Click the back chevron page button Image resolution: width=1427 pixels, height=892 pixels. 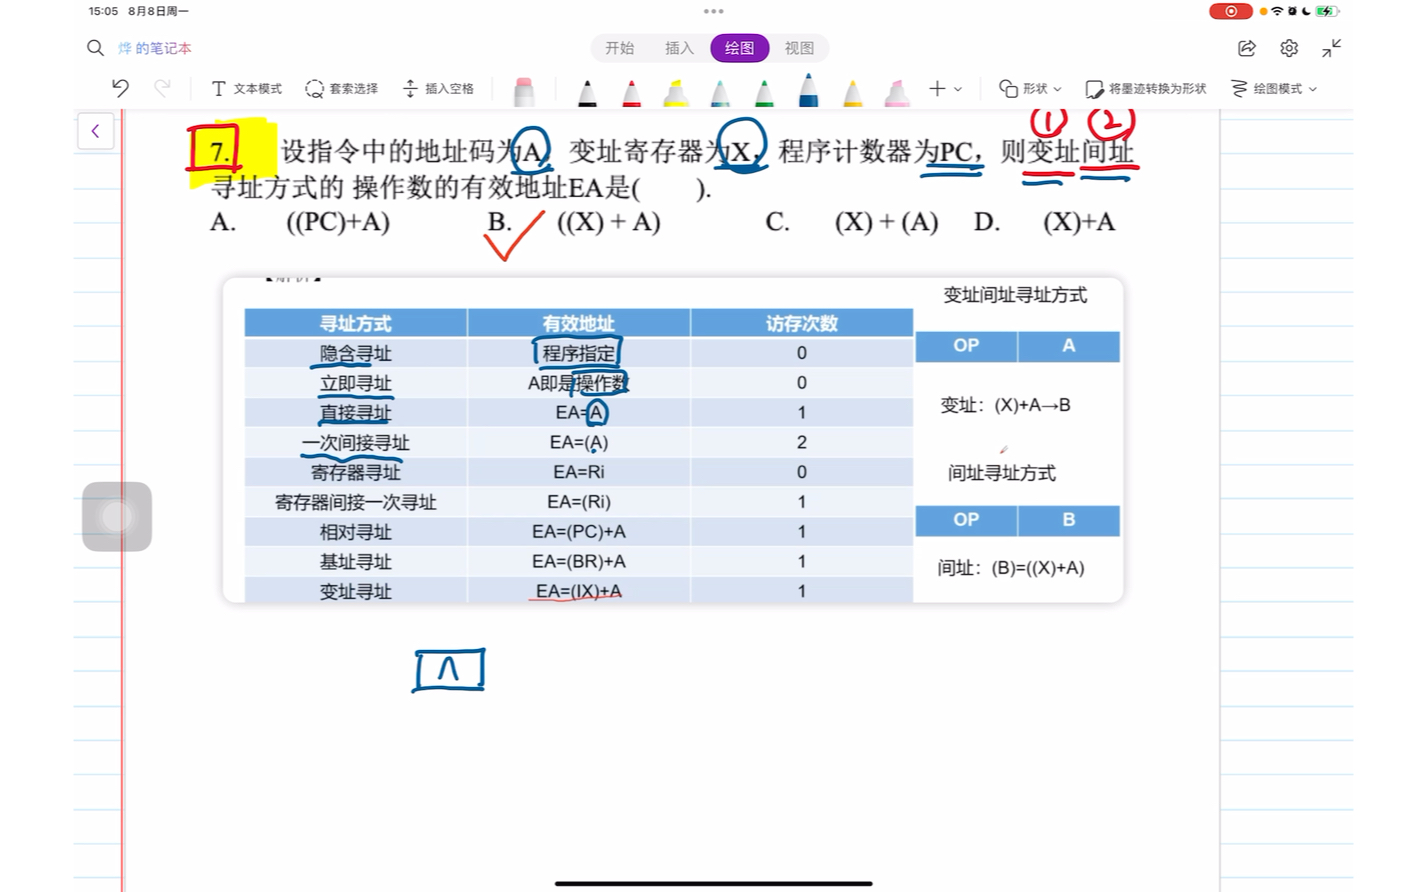point(96,131)
